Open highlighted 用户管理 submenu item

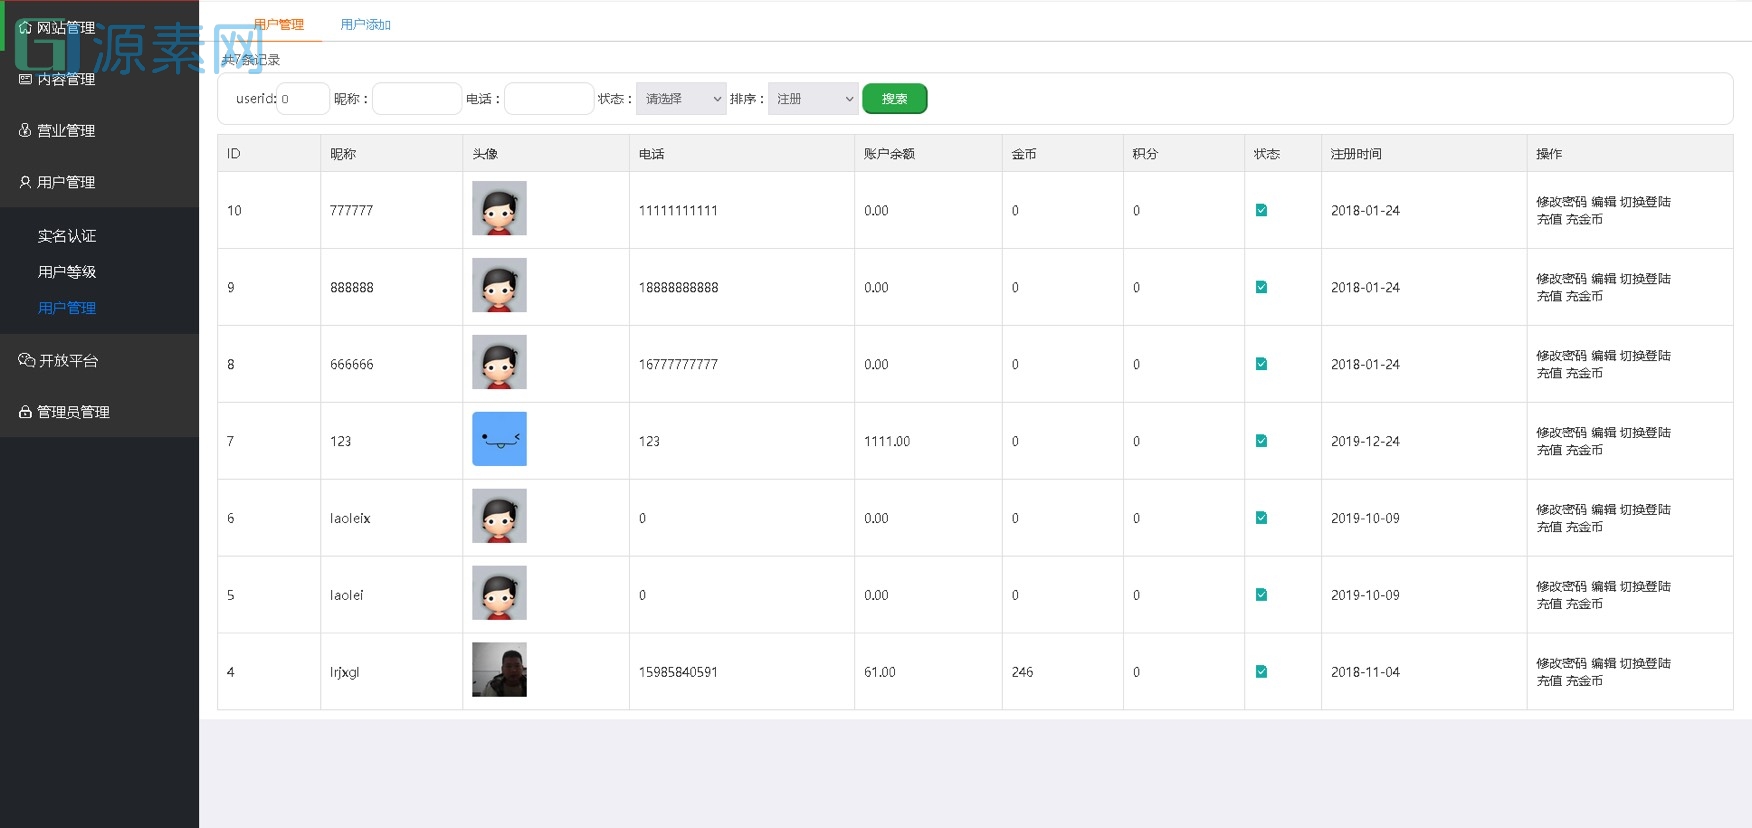[67, 308]
